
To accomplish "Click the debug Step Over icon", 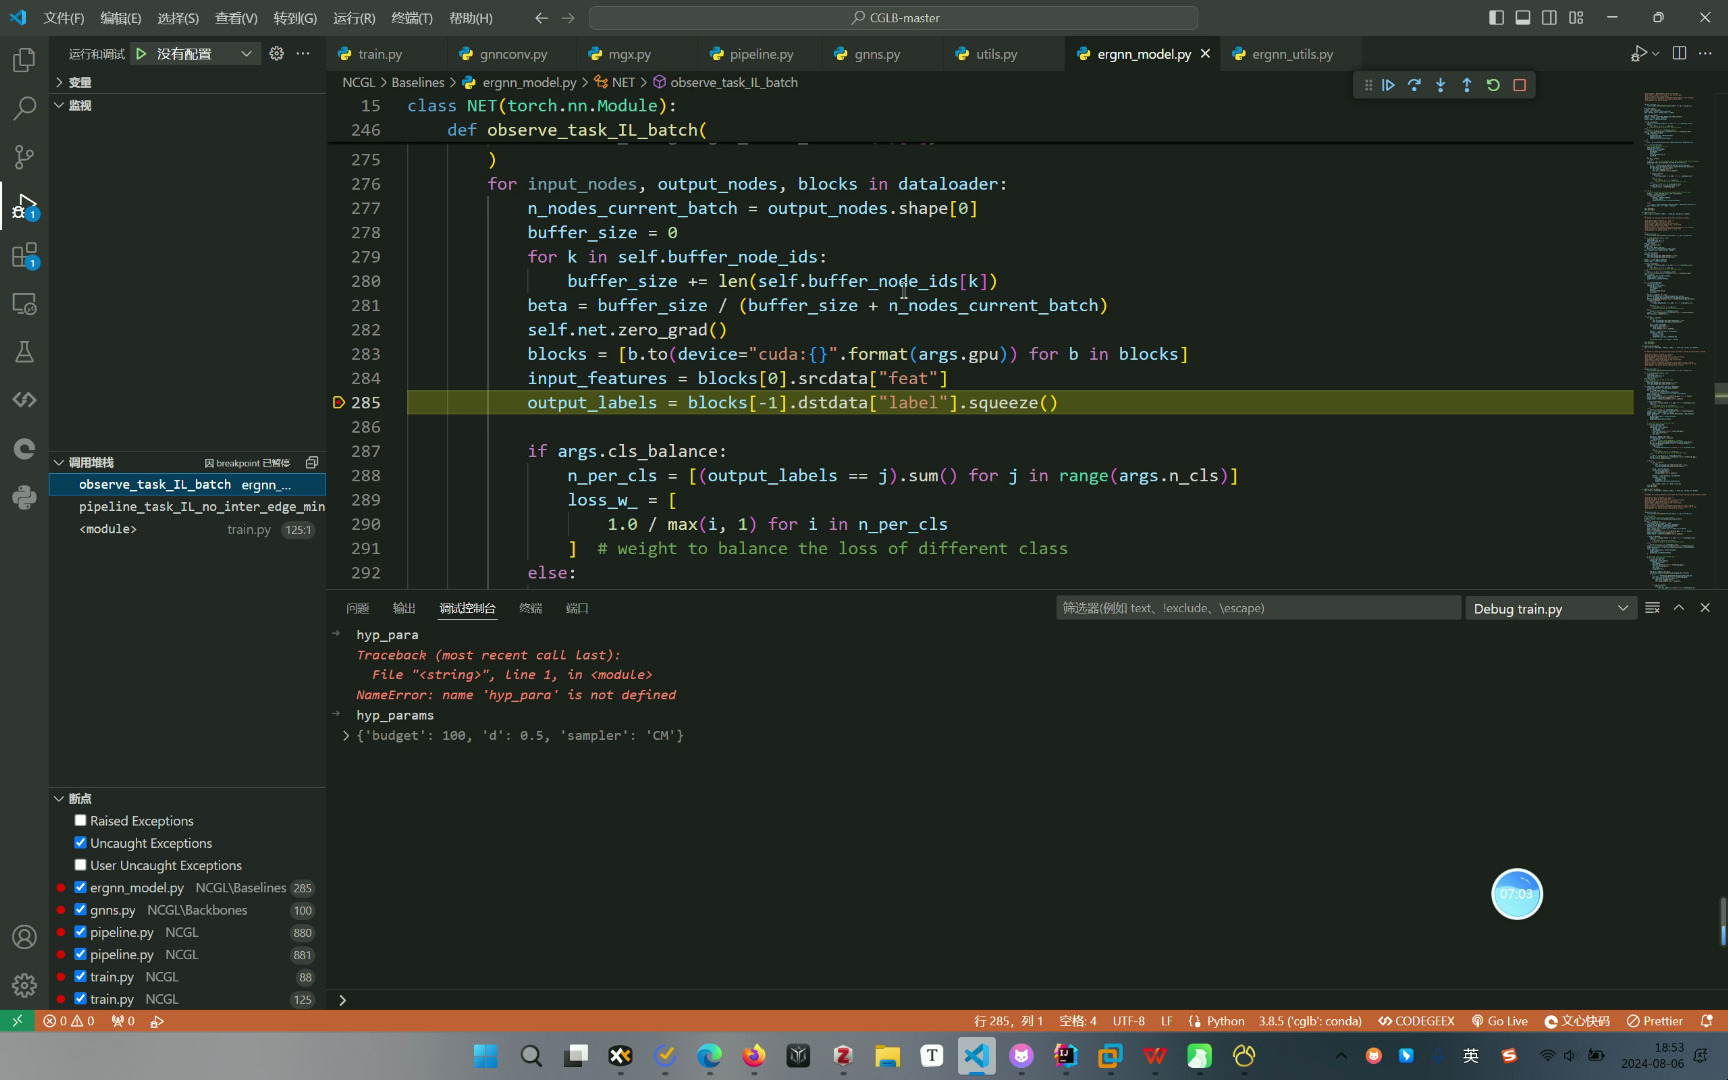I will 1414,85.
